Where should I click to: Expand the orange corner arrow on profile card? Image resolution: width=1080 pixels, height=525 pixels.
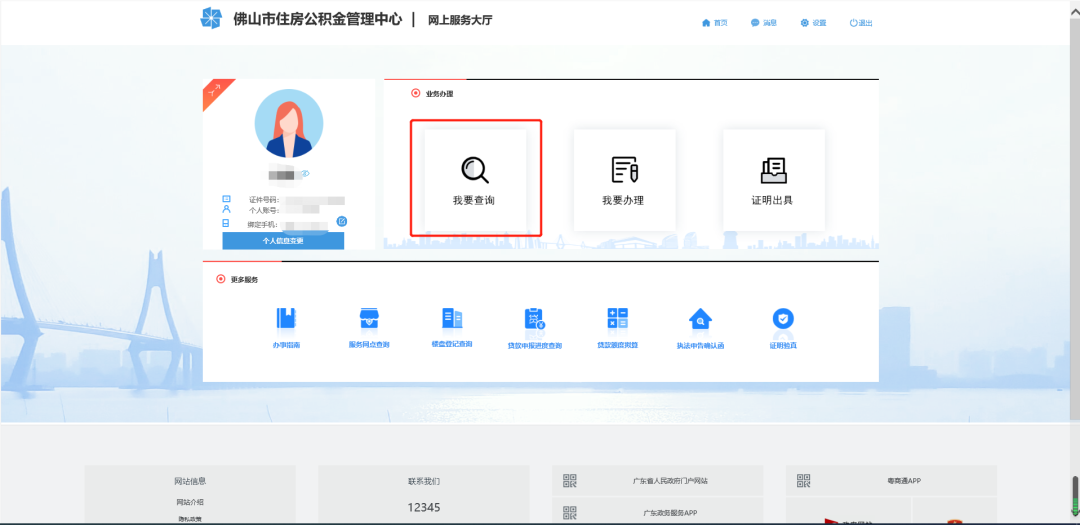pyautogui.click(x=214, y=90)
